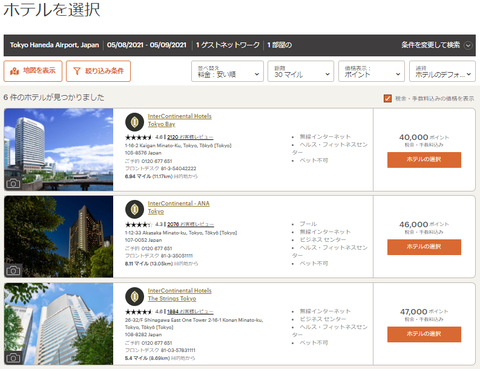Open 2076 guest reviews link for ANA Tokyo
The height and width of the screenshot is (369, 480).
(x=190, y=224)
